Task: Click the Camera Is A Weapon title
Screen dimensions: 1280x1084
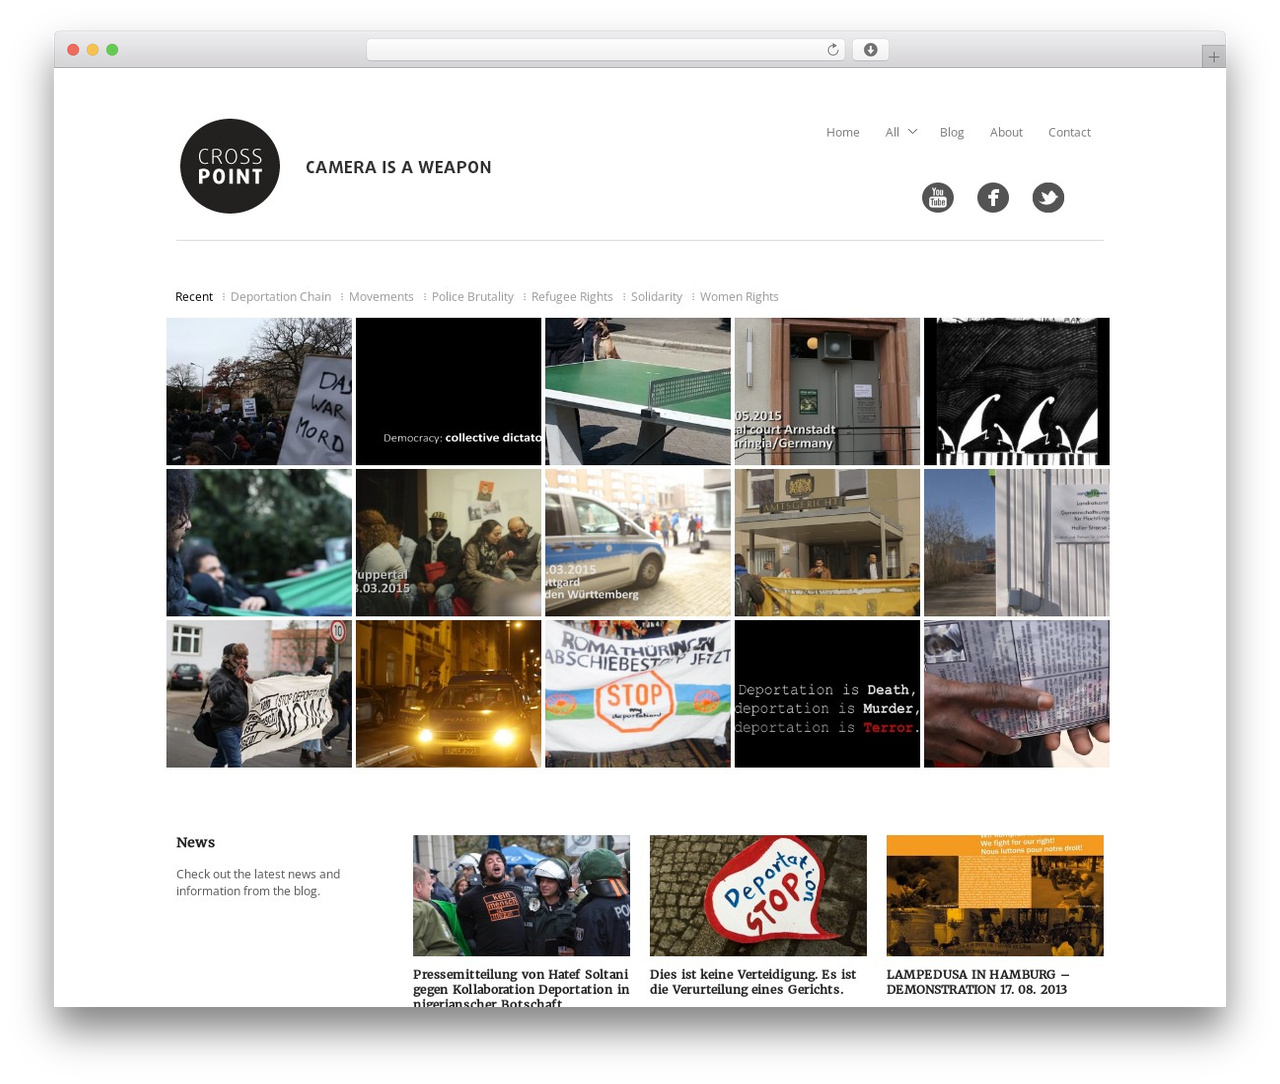Action: 398,167
